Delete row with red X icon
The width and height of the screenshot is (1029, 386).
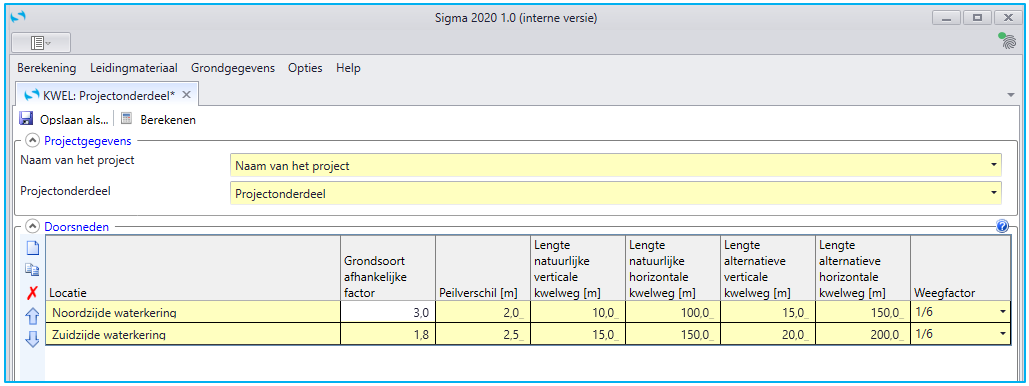33,292
